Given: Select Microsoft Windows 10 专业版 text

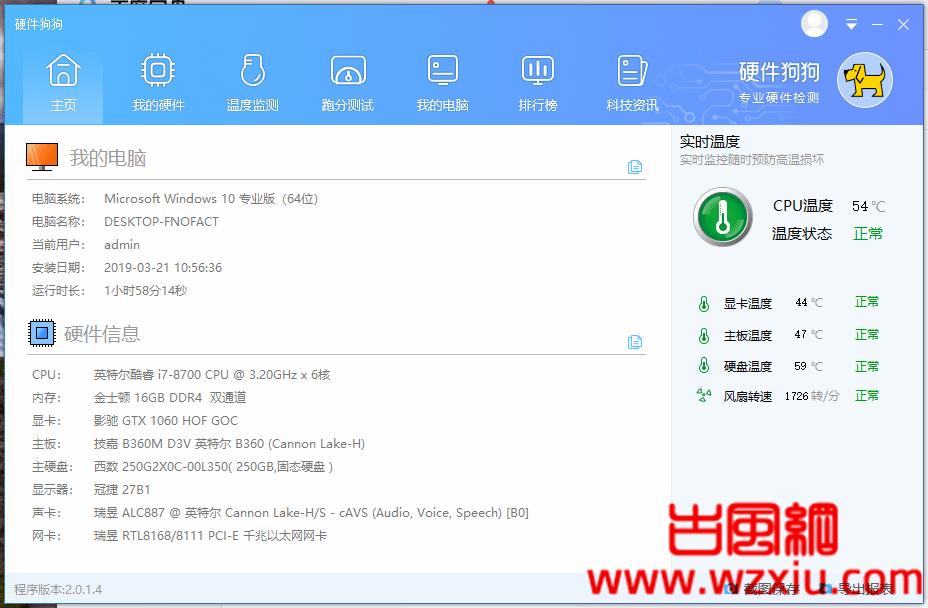Looking at the screenshot, I should click(x=211, y=199).
